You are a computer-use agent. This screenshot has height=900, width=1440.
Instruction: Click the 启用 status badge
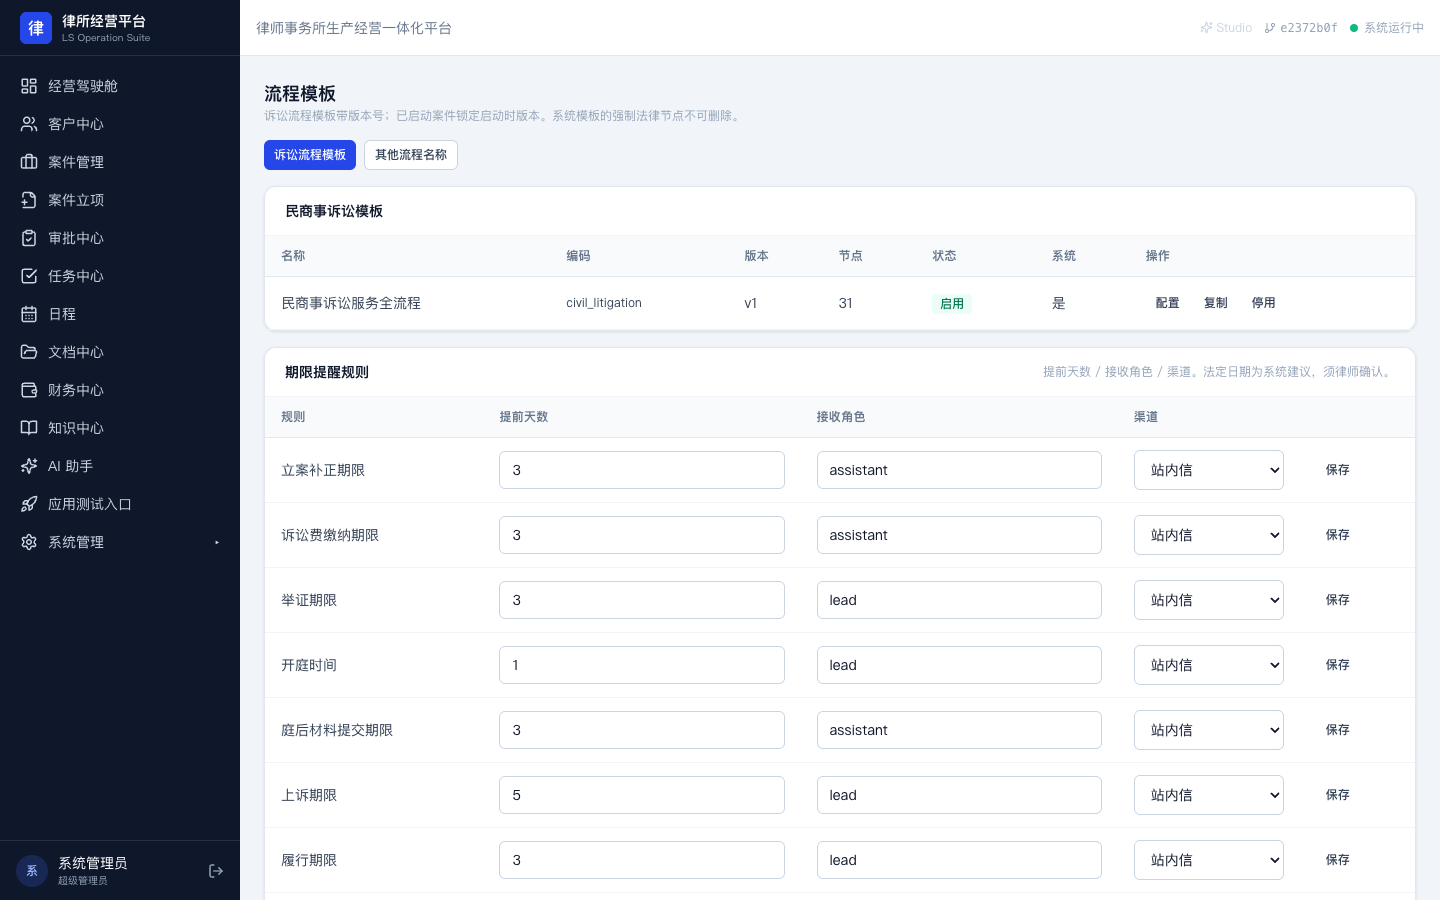[x=952, y=304]
